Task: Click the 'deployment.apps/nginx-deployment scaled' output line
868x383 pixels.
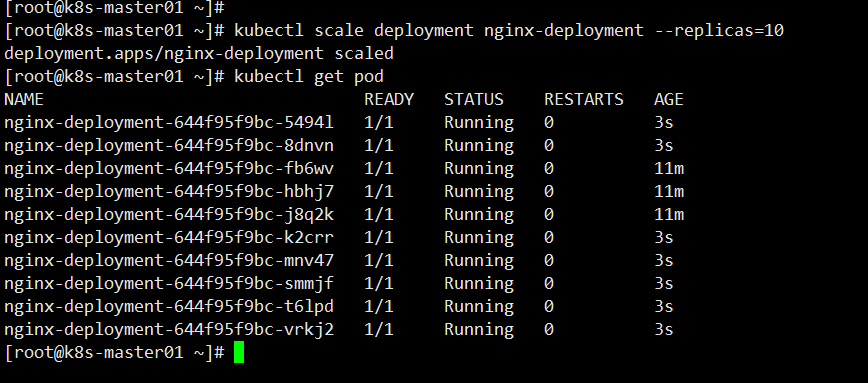Action: [x=199, y=54]
